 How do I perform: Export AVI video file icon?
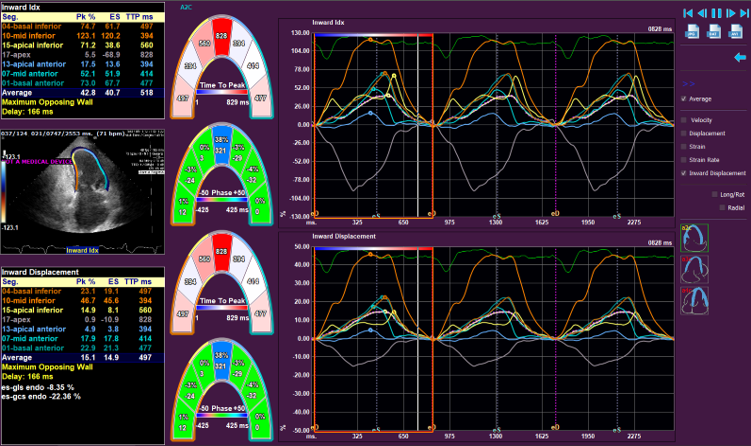[736, 34]
